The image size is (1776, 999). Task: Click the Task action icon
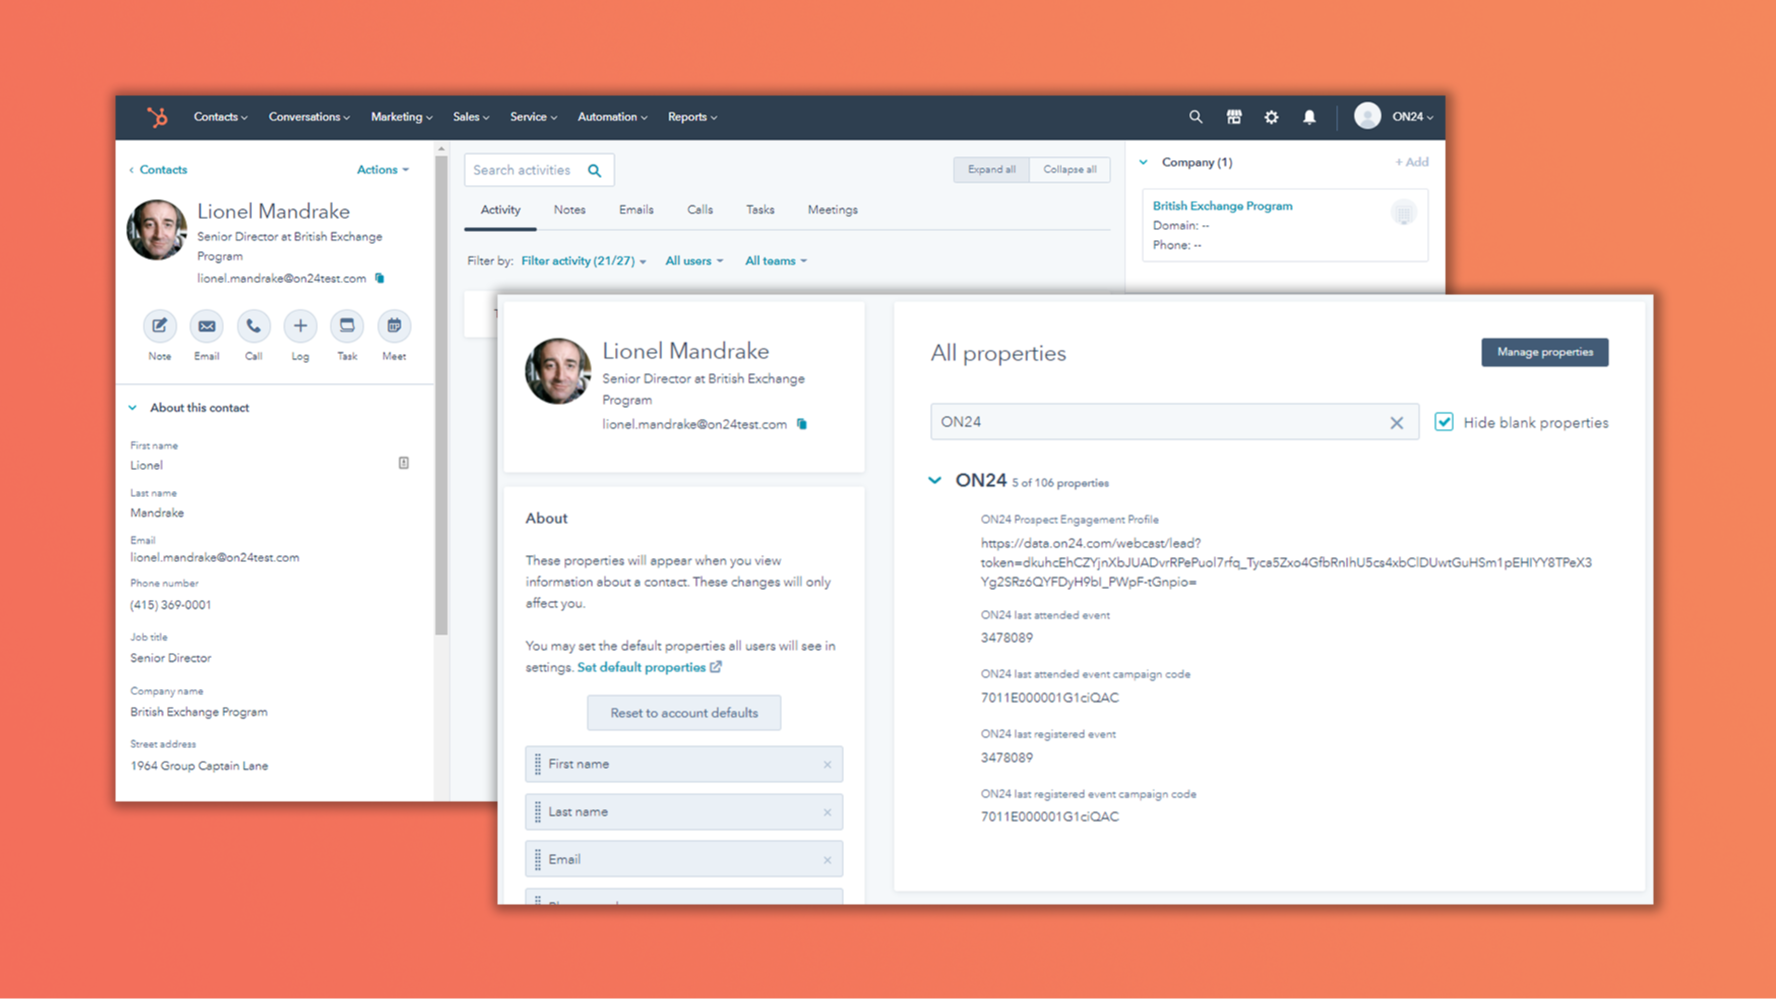(347, 326)
